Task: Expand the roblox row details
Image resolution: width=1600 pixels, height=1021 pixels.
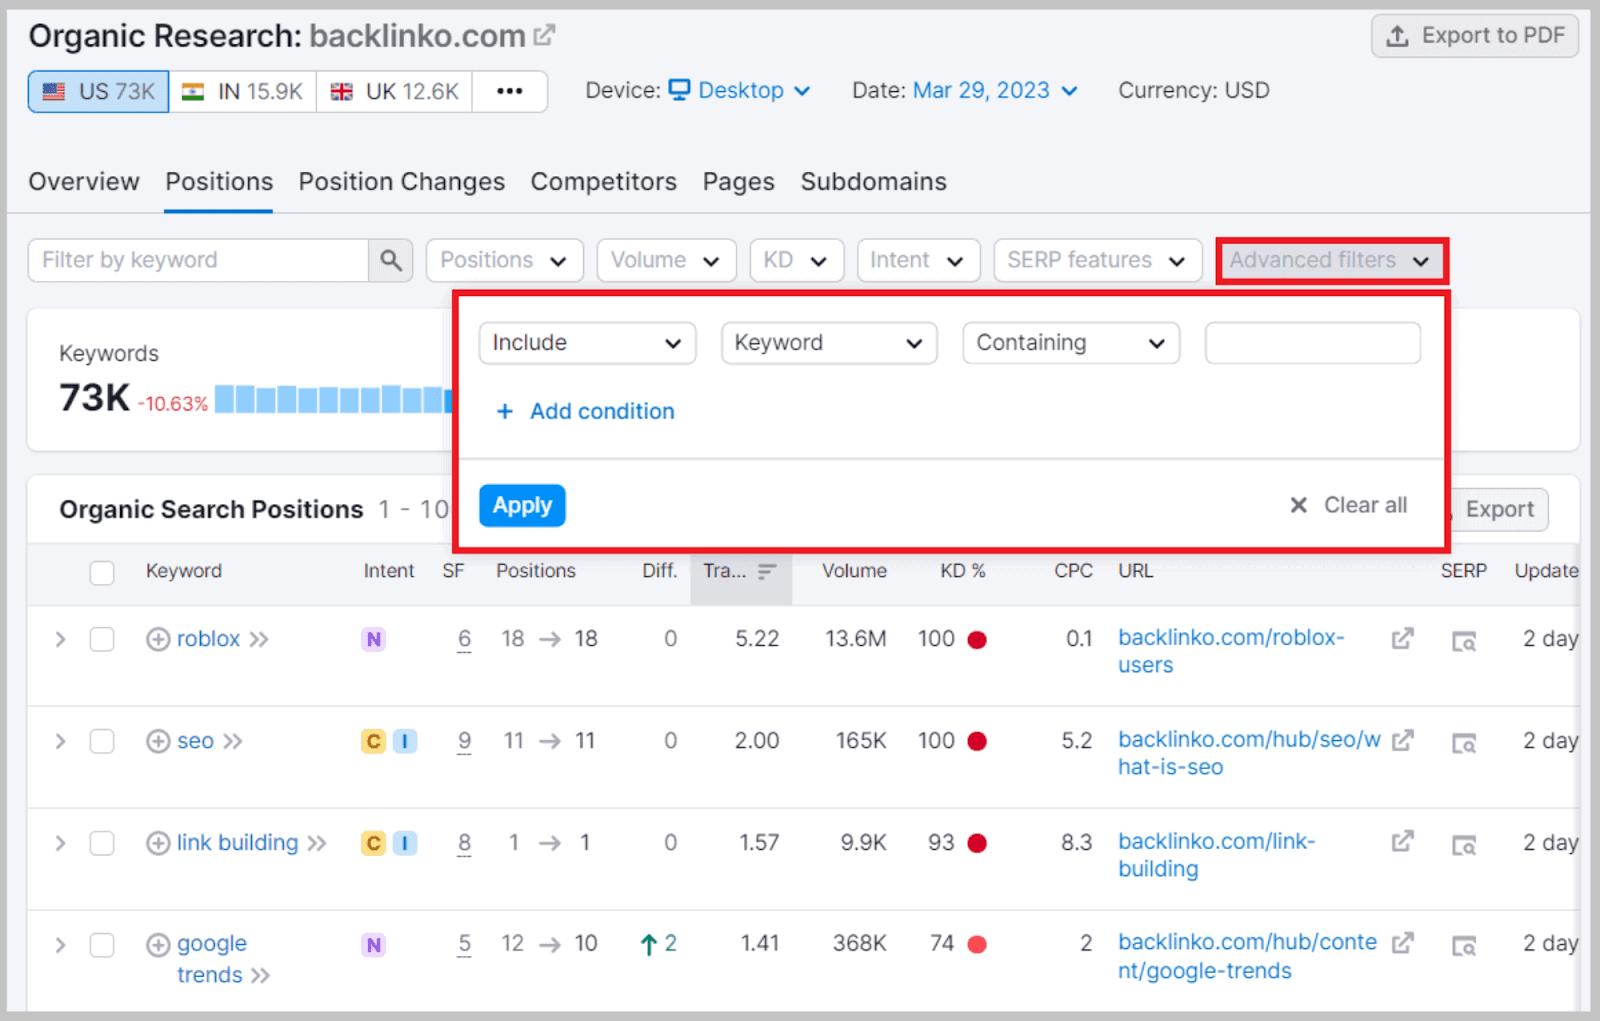Action: [x=60, y=639]
